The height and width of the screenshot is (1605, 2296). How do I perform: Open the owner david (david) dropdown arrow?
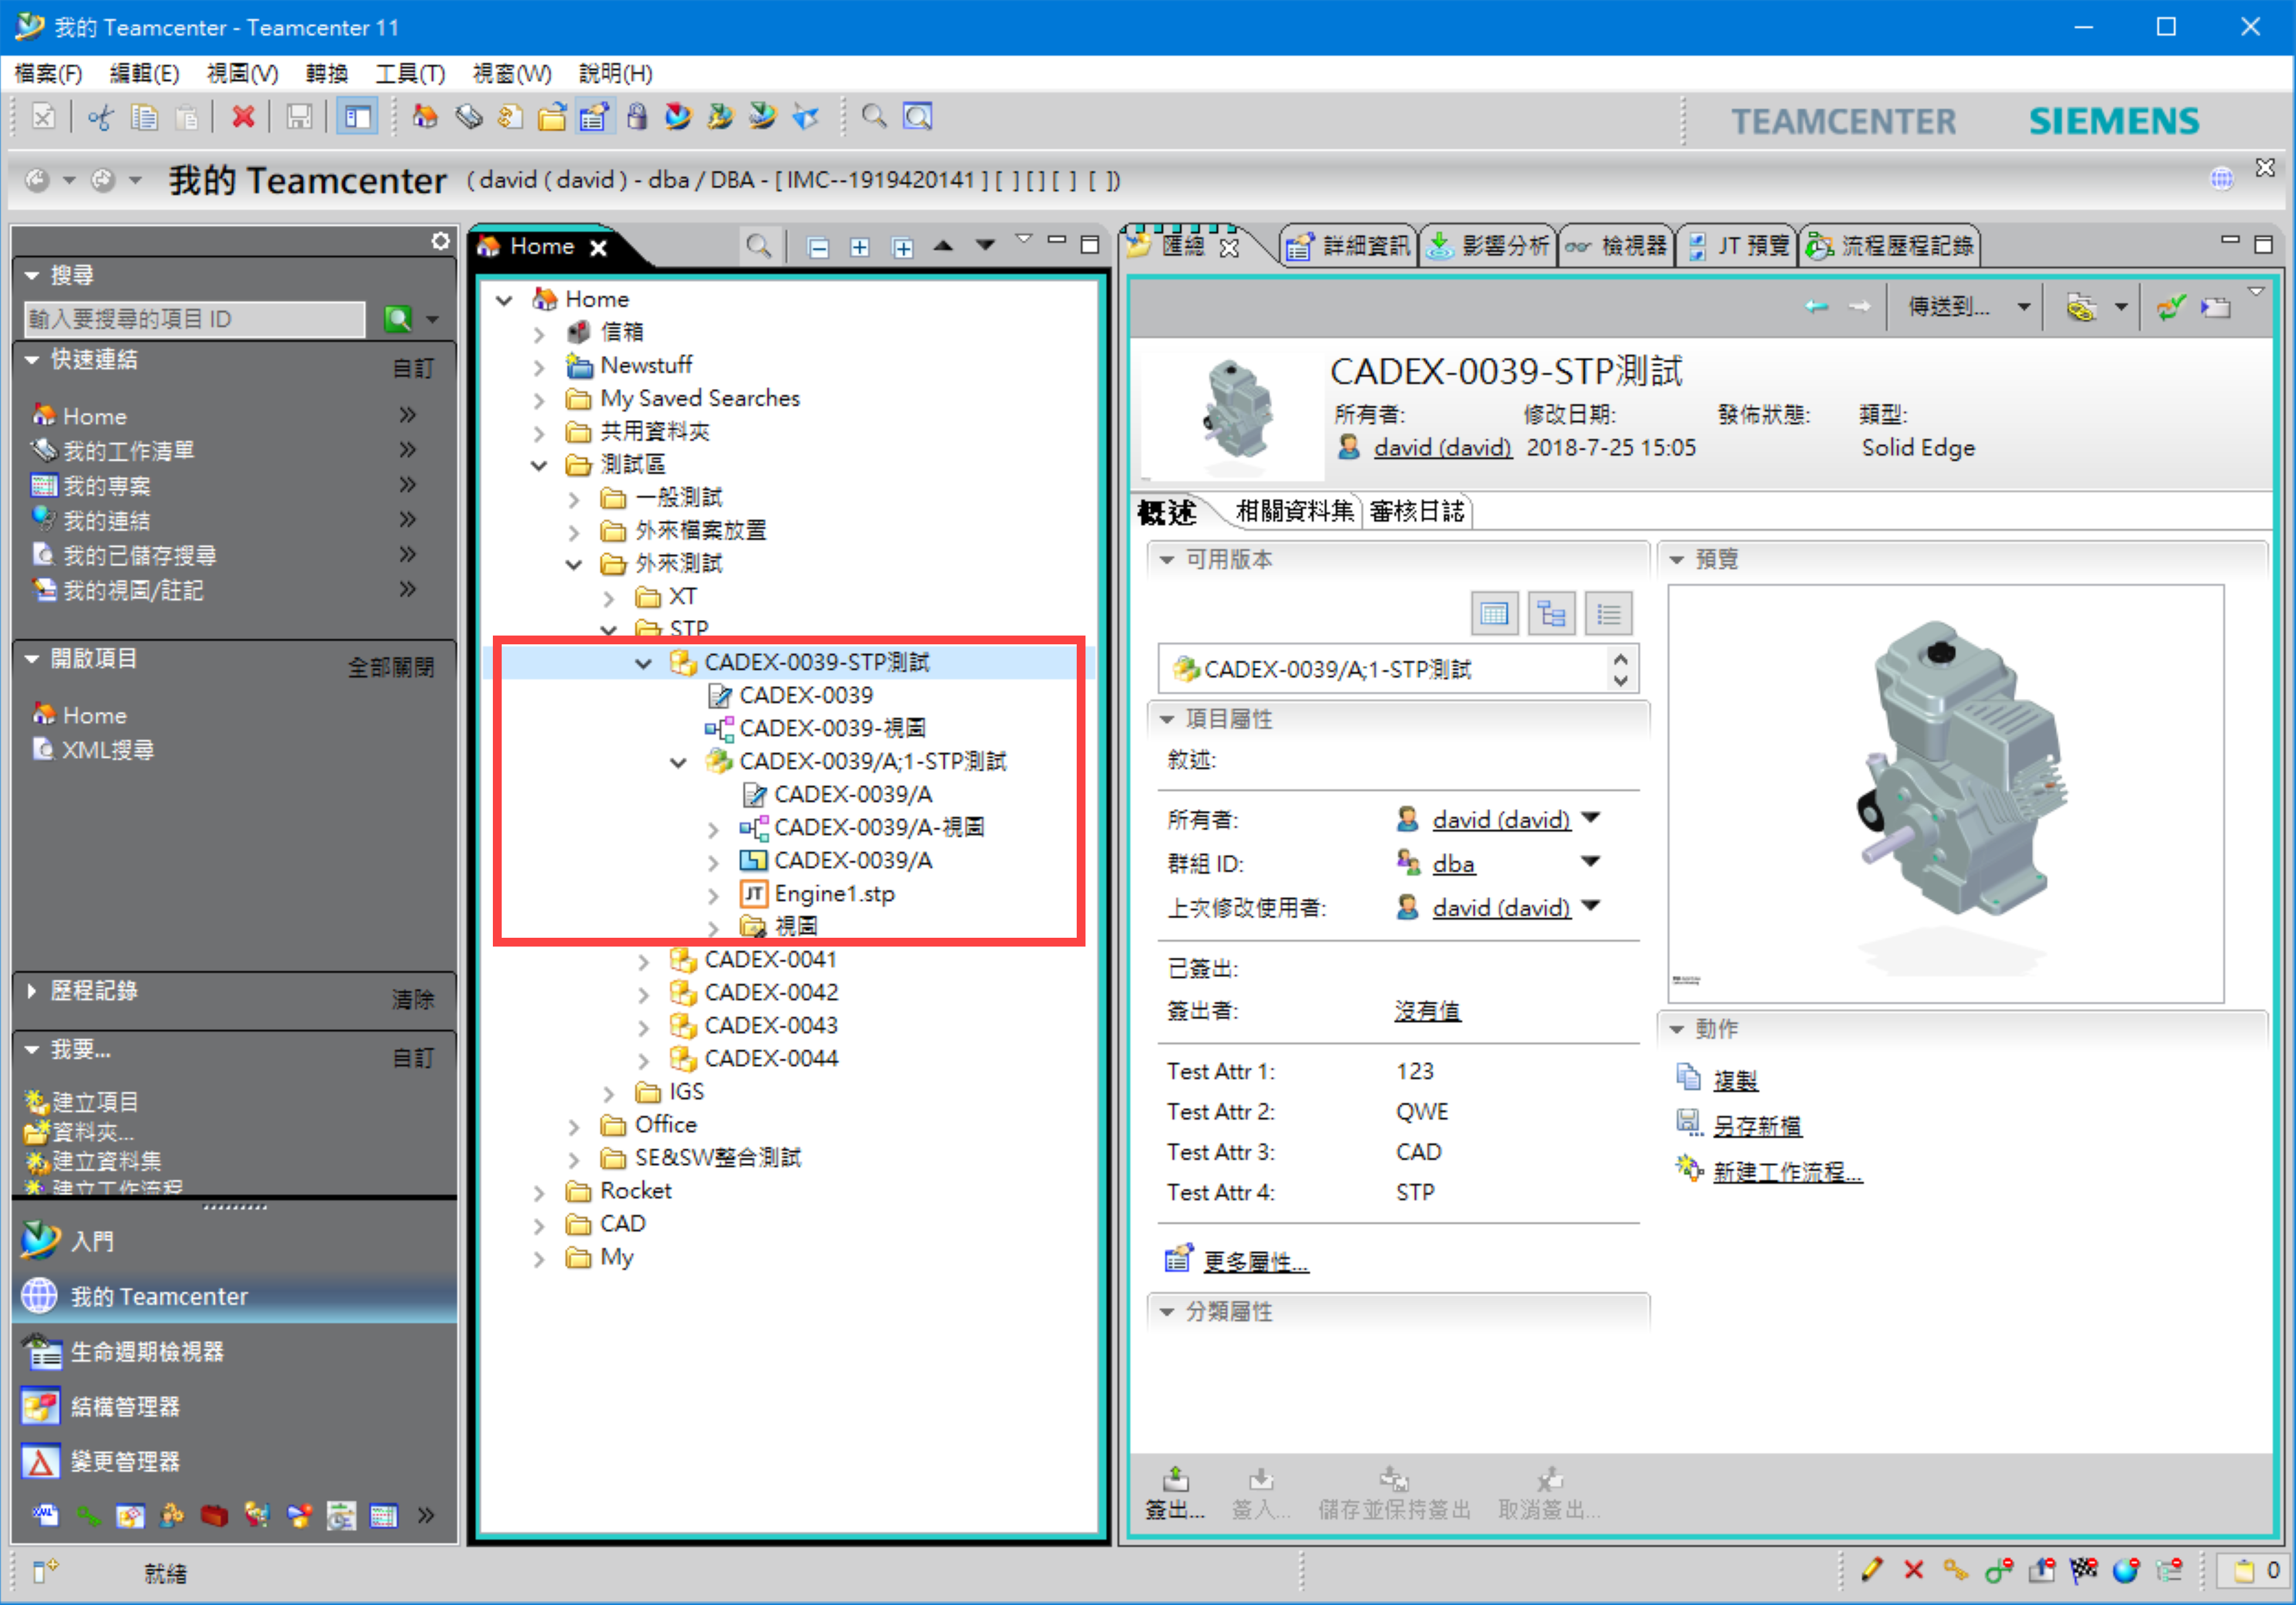coord(1591,819)
